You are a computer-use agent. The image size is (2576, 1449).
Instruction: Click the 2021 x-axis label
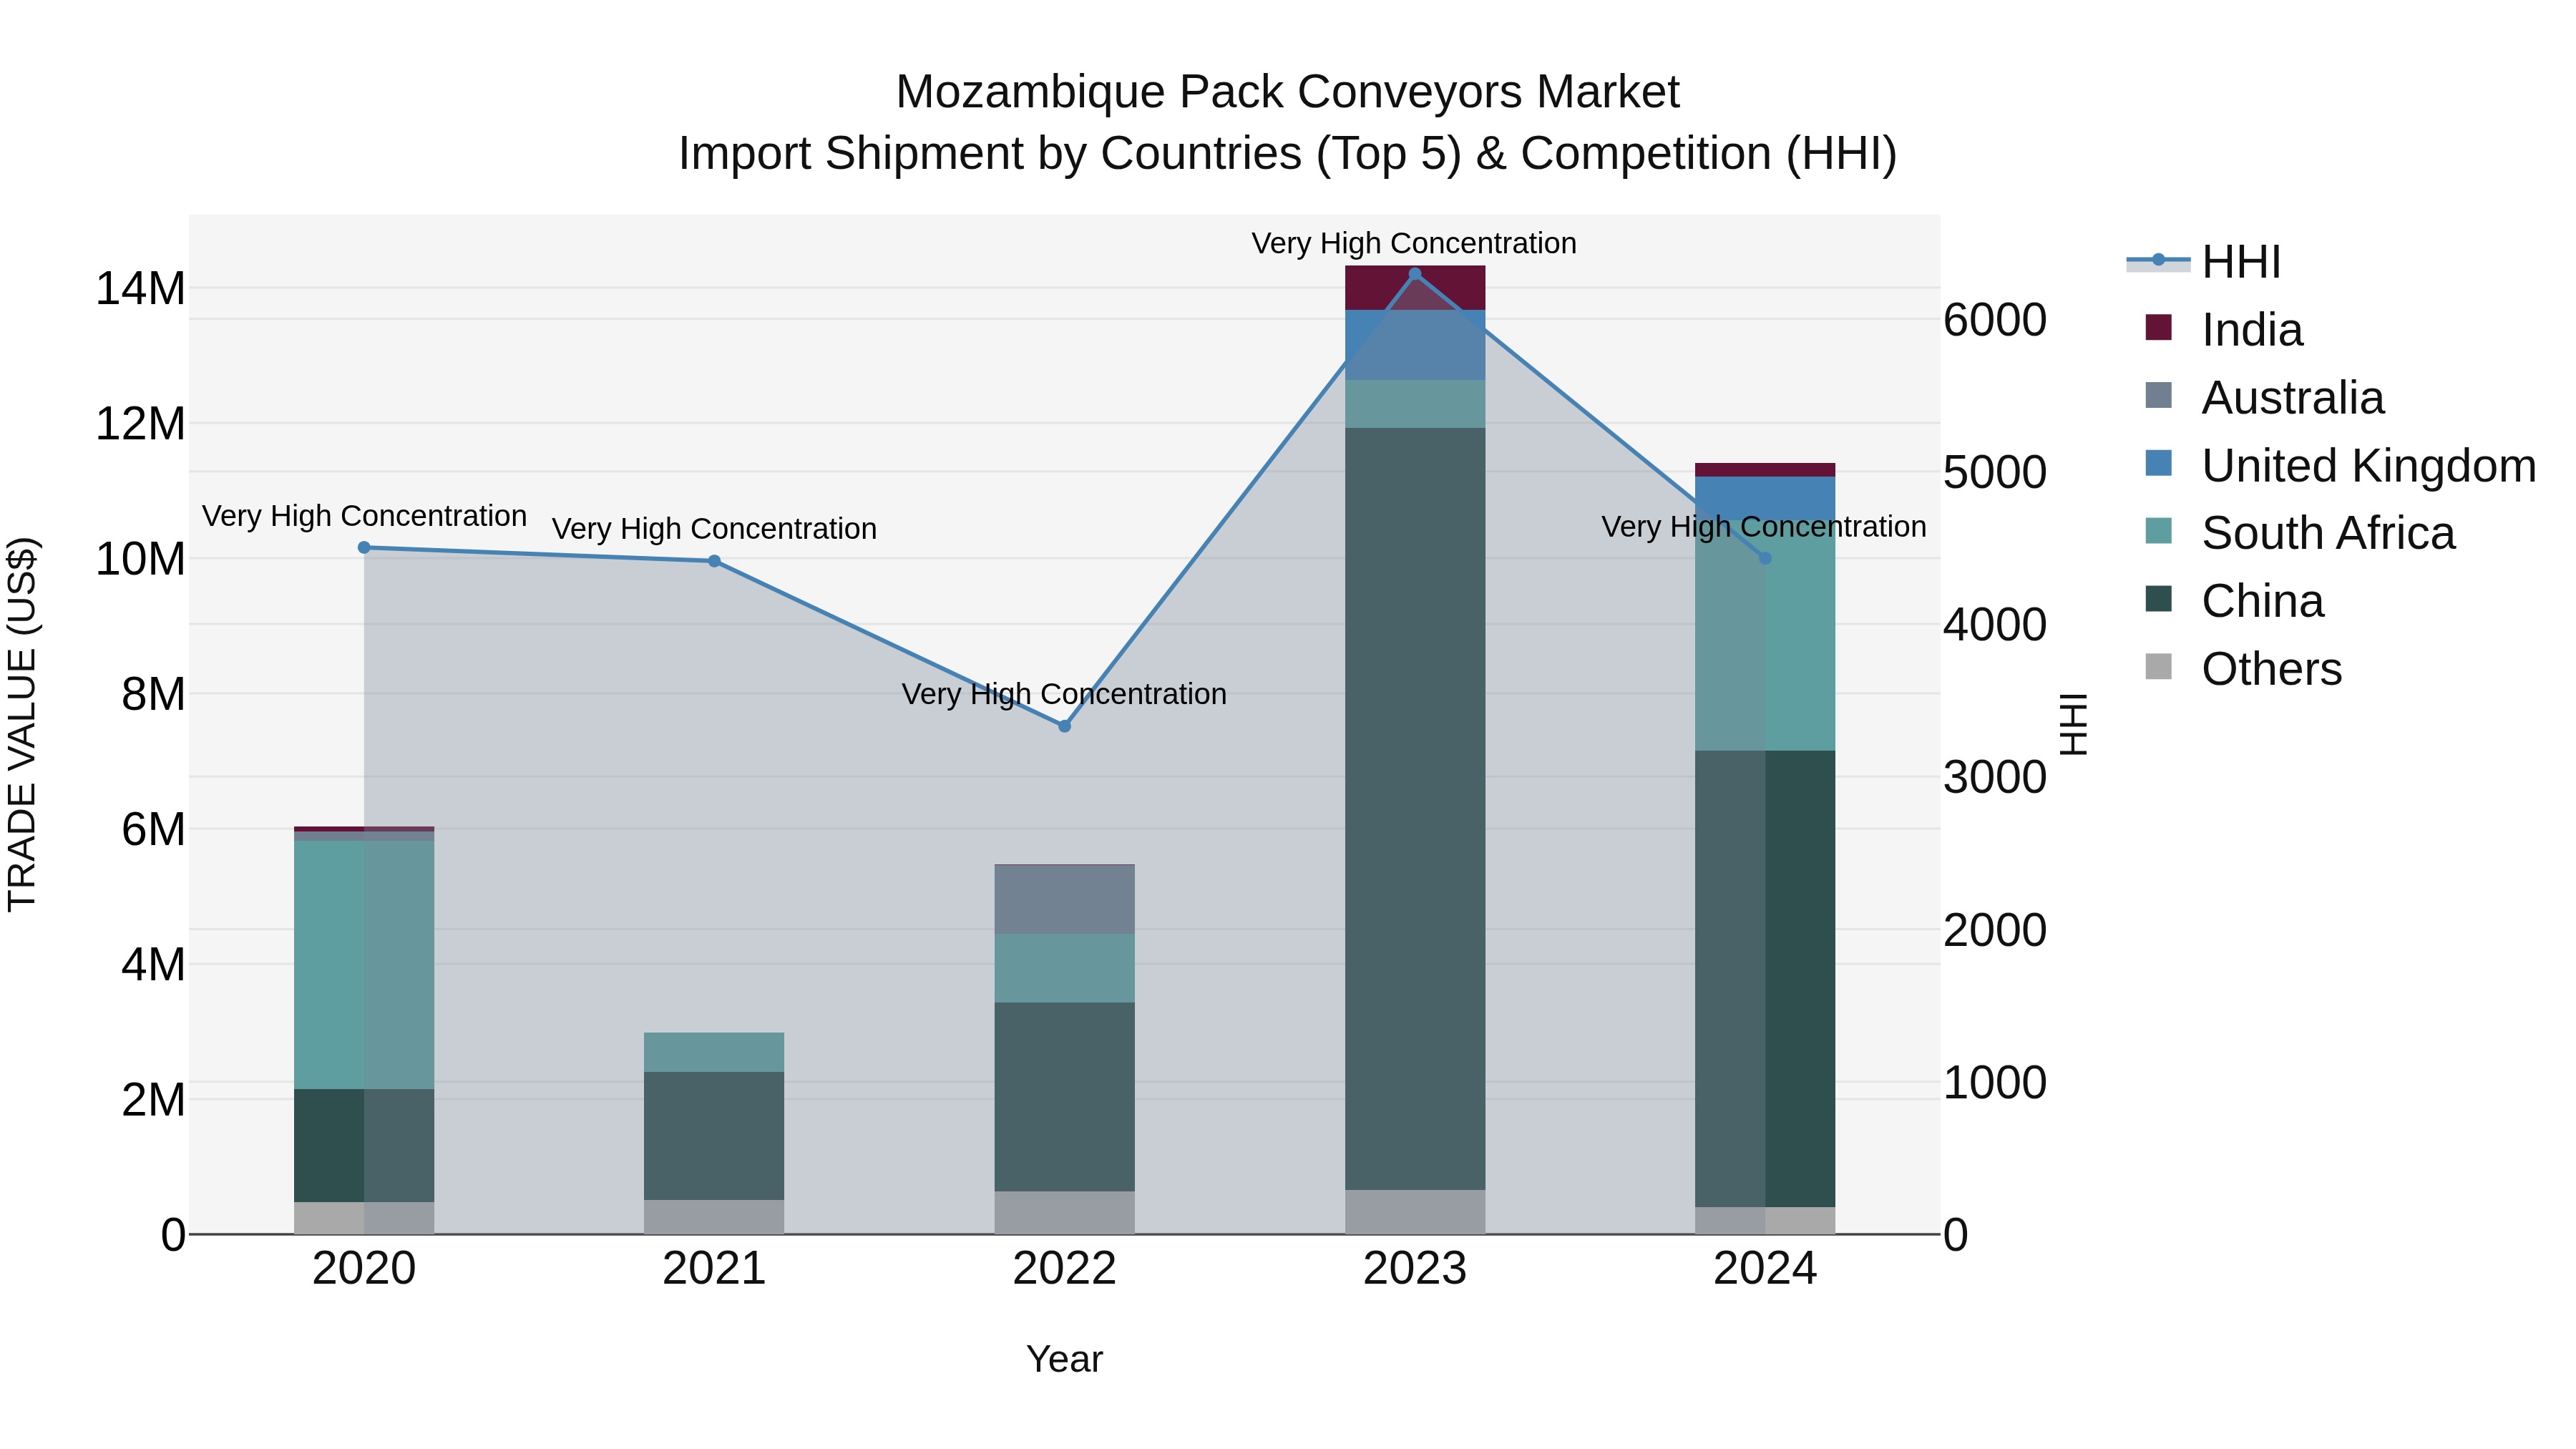click(714, 1269)
